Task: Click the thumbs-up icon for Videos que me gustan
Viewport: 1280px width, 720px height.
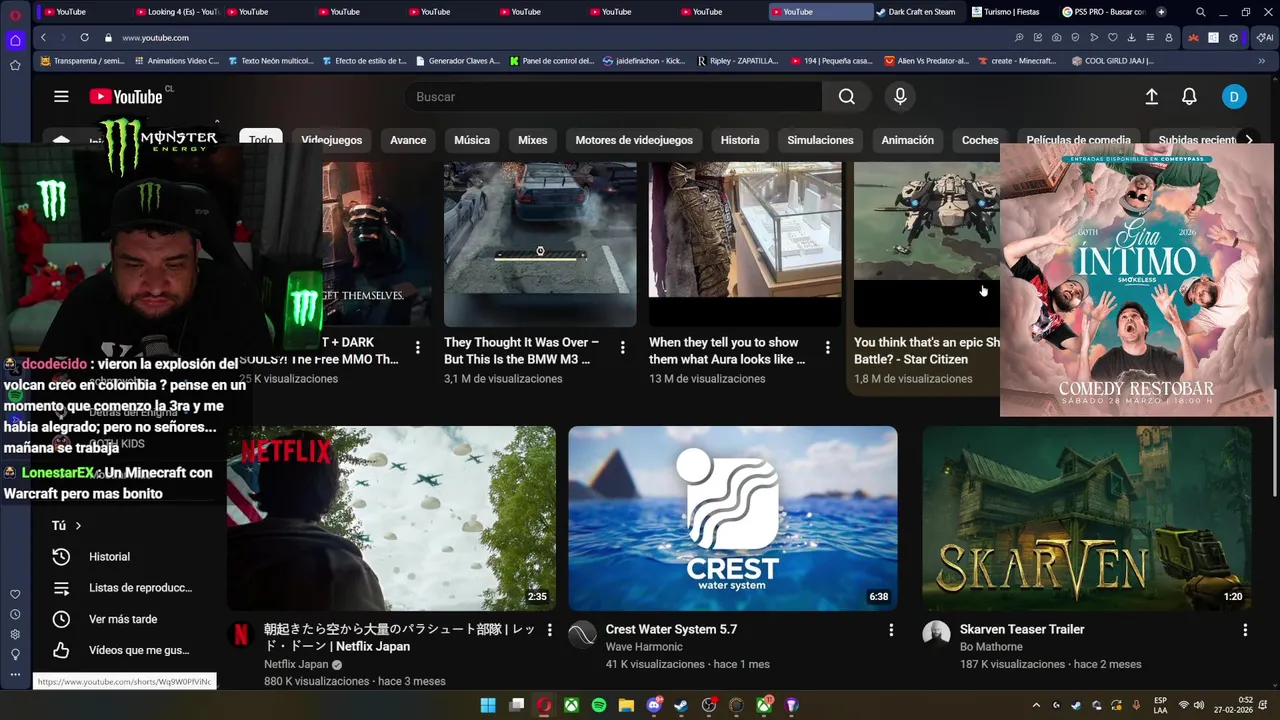Action: coord(61,651)
